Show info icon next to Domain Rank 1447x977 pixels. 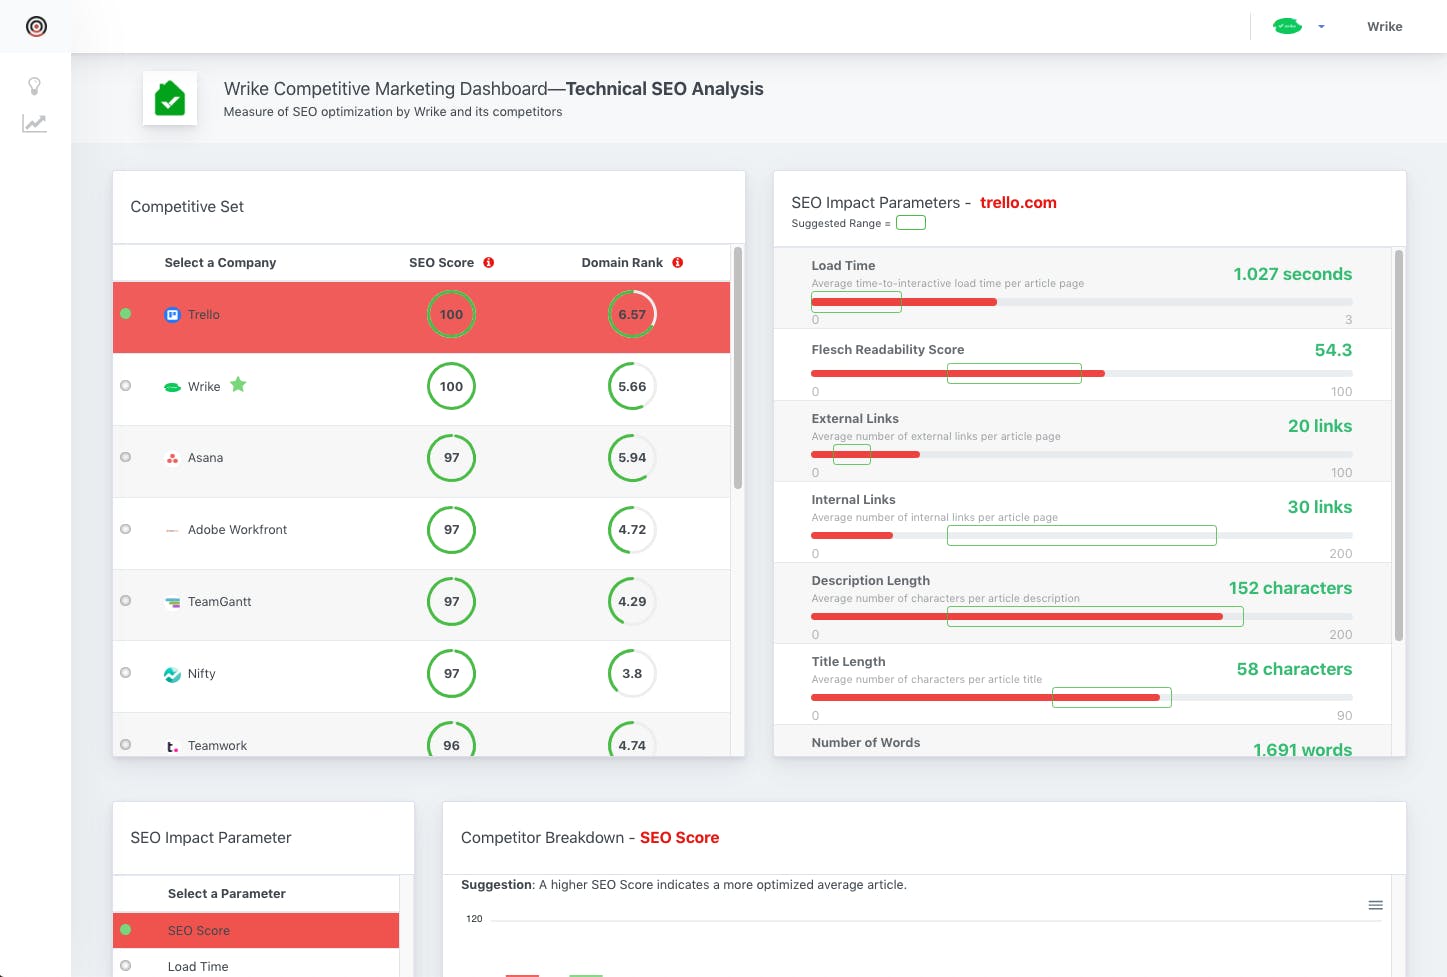click(x=678, y=262)
